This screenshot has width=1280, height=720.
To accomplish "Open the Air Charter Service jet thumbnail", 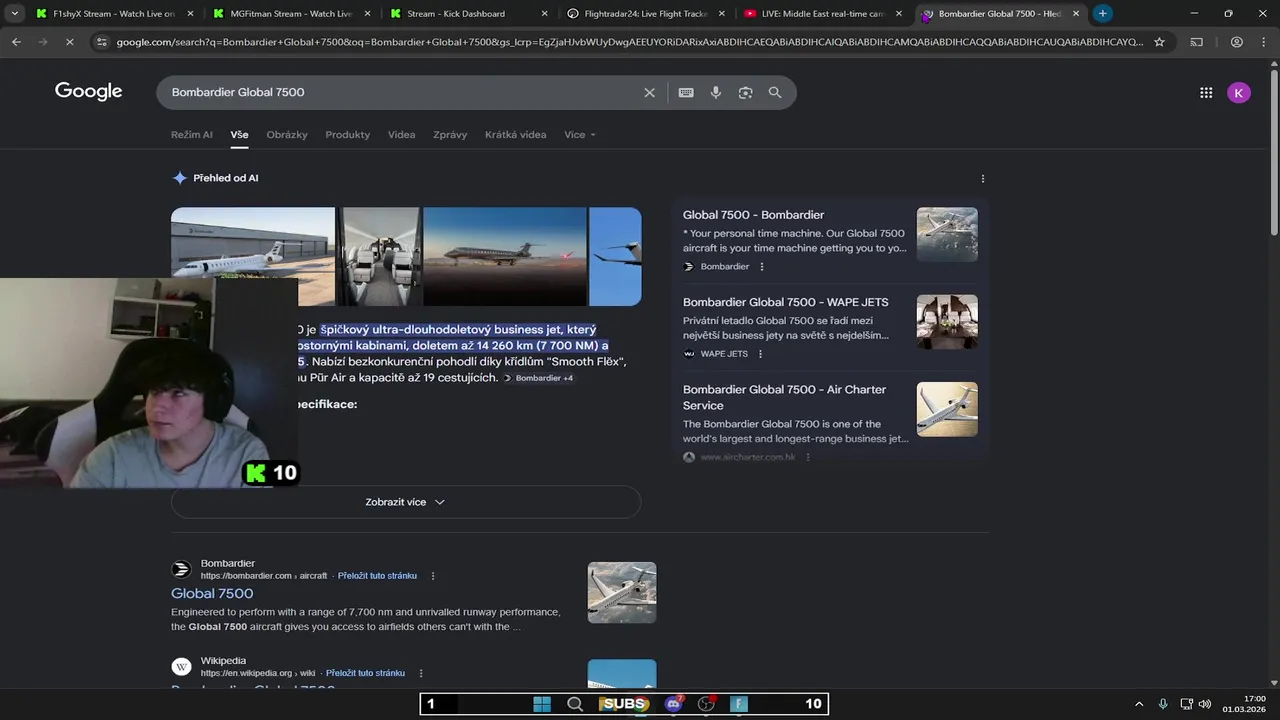I will click(947, 409).
